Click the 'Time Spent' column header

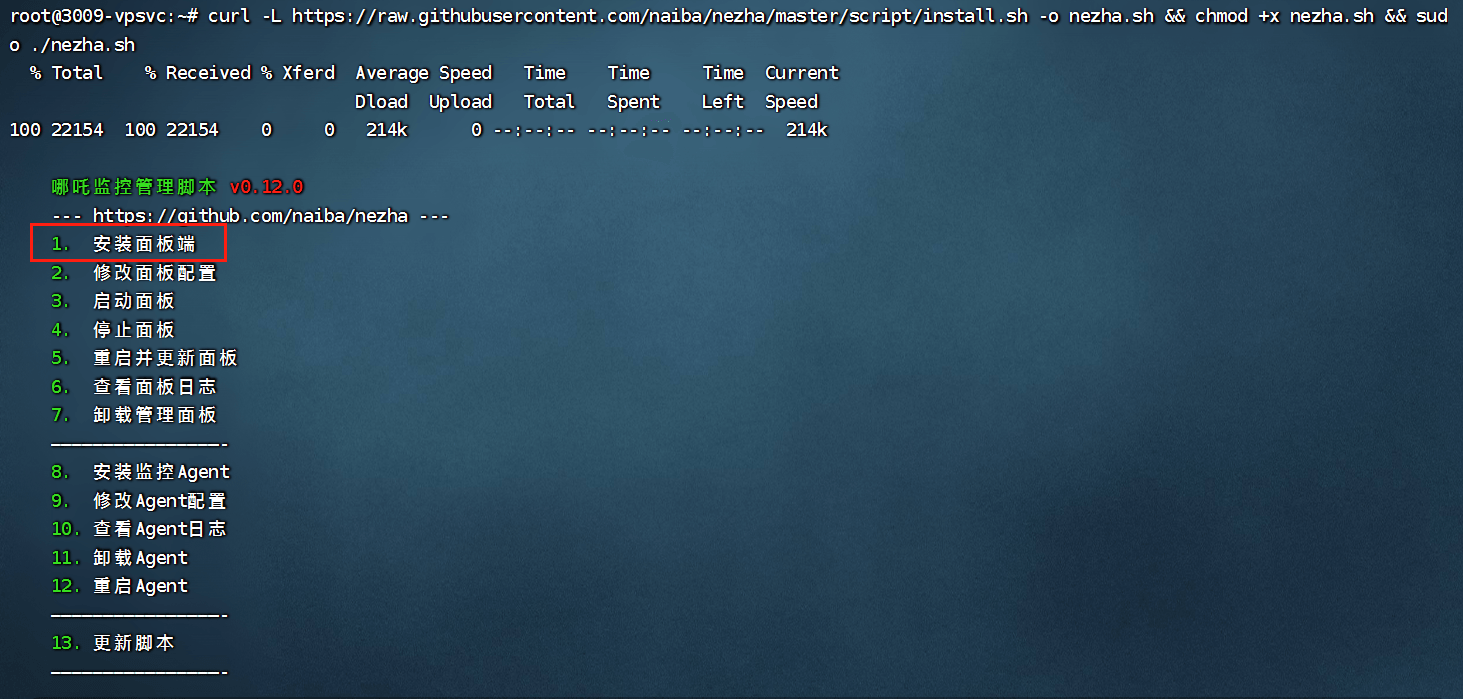633,87
